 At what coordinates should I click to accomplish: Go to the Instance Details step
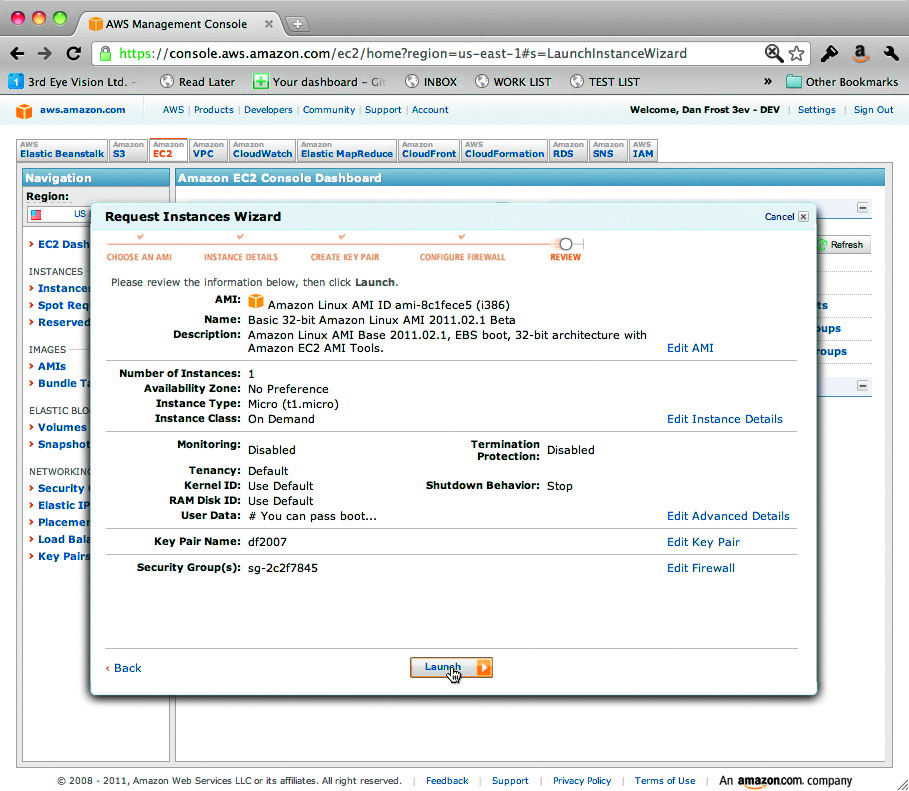(x=241, y=257)
